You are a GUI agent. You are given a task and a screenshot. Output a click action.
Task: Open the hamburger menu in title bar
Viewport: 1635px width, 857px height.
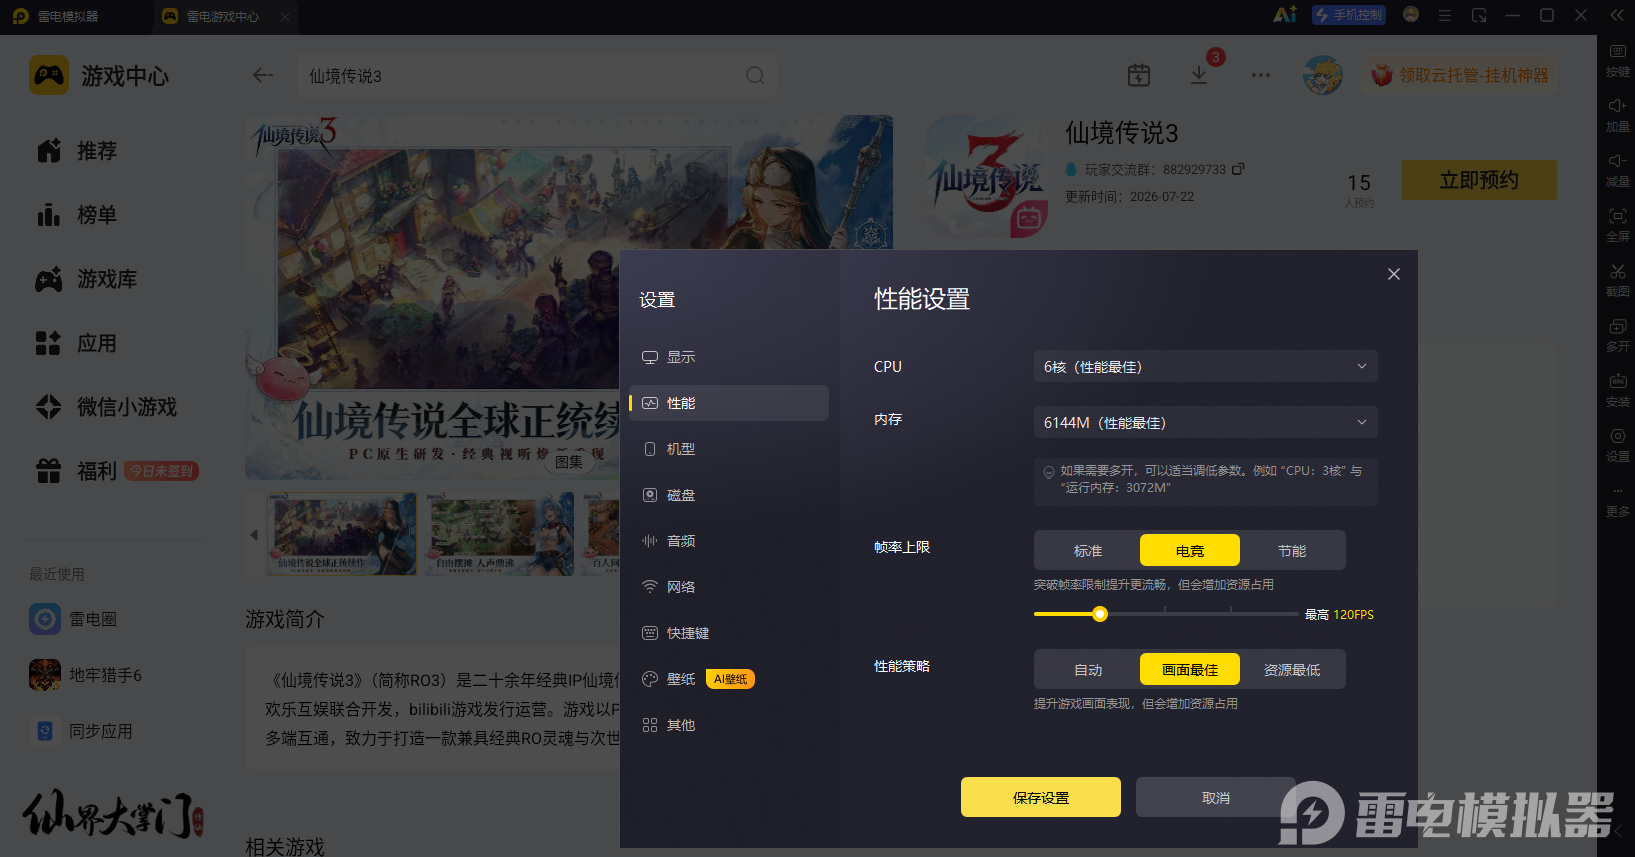1444,15
